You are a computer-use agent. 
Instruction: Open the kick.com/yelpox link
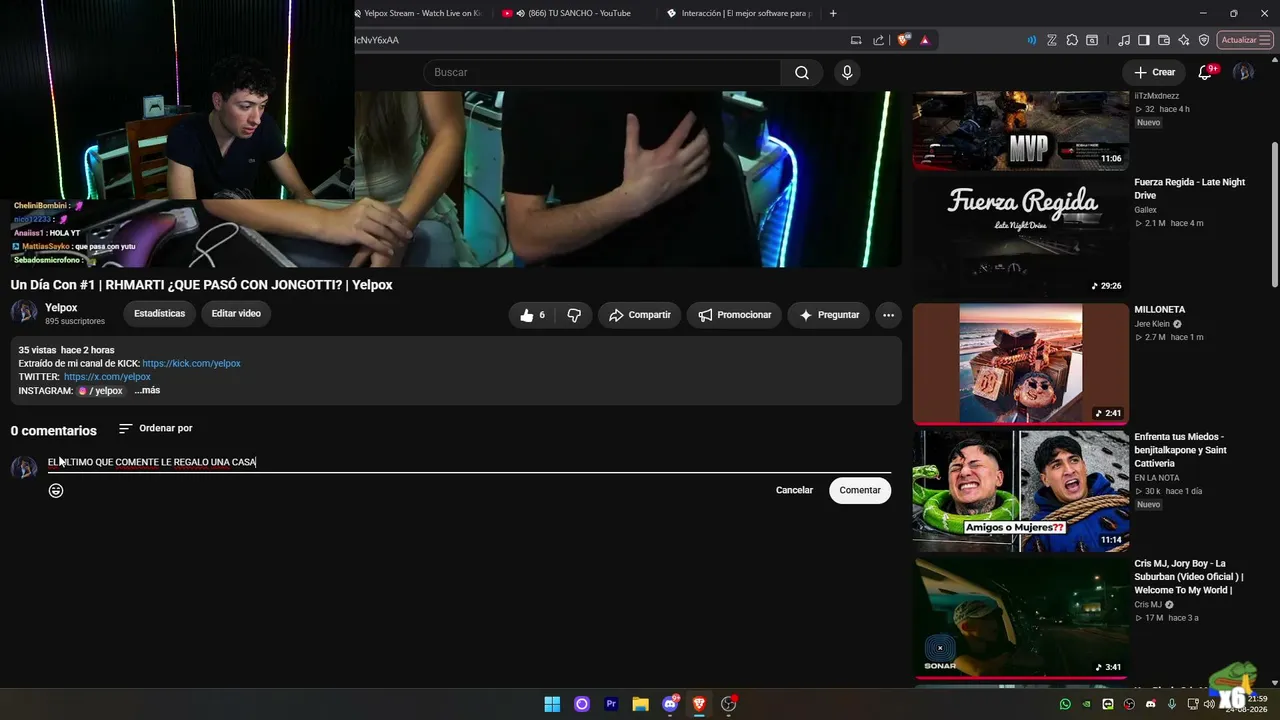click(191, 364)
